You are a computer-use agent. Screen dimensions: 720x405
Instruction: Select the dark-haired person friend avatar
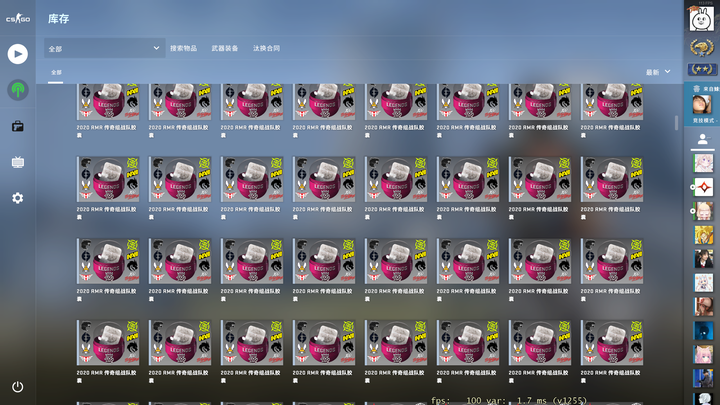click(x=703, y=259)
